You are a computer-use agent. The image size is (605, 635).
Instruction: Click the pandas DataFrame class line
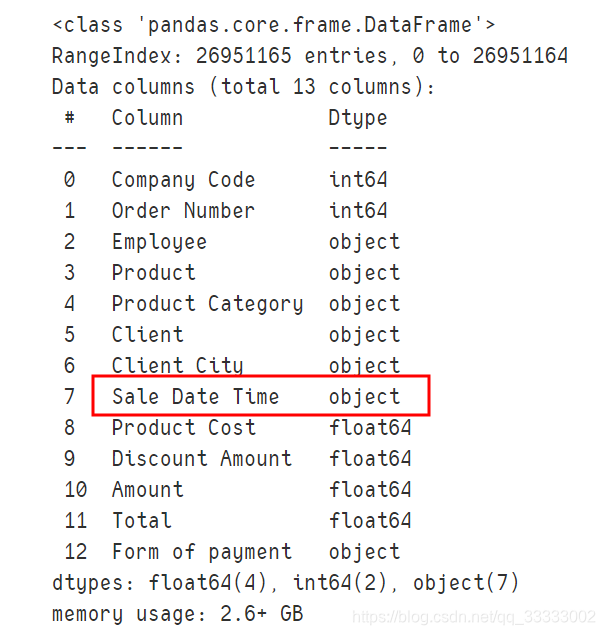click(274, 25)
